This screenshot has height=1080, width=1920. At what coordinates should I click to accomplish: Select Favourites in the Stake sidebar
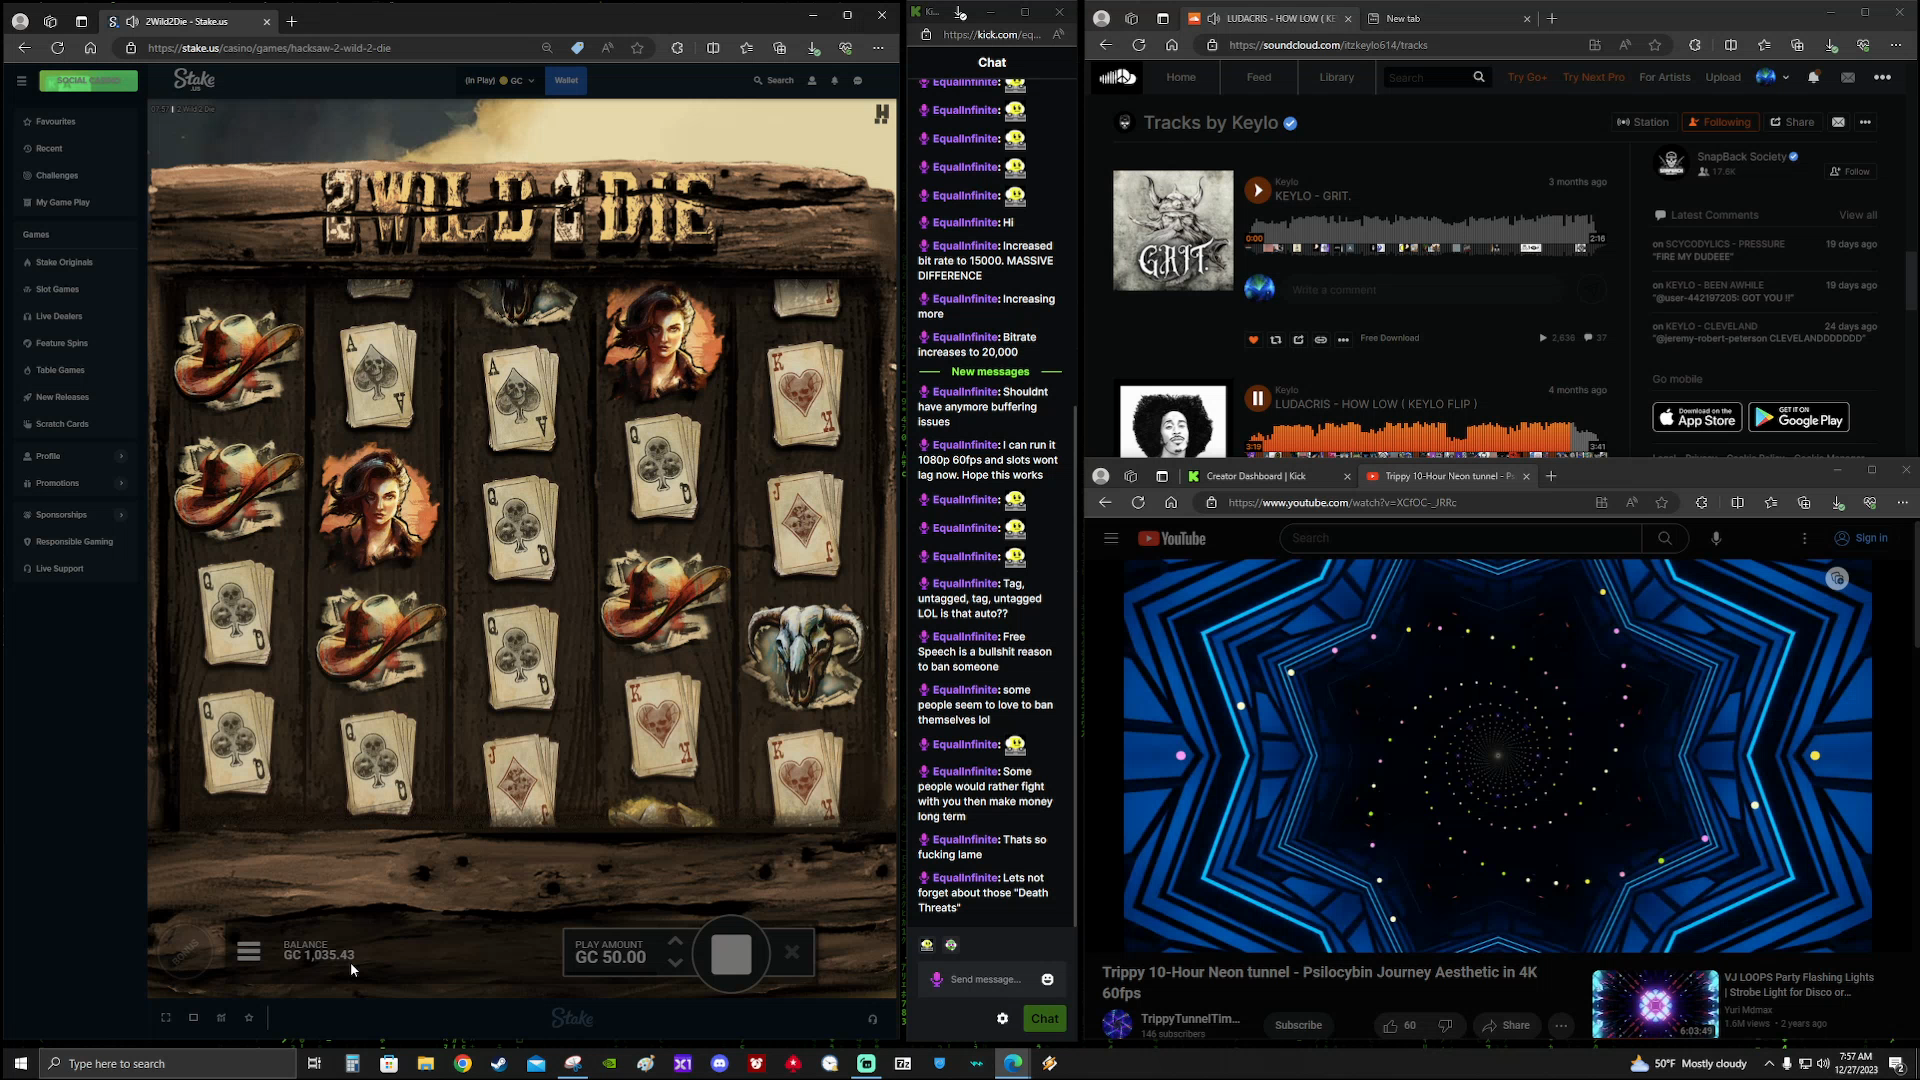pos(55,122)
